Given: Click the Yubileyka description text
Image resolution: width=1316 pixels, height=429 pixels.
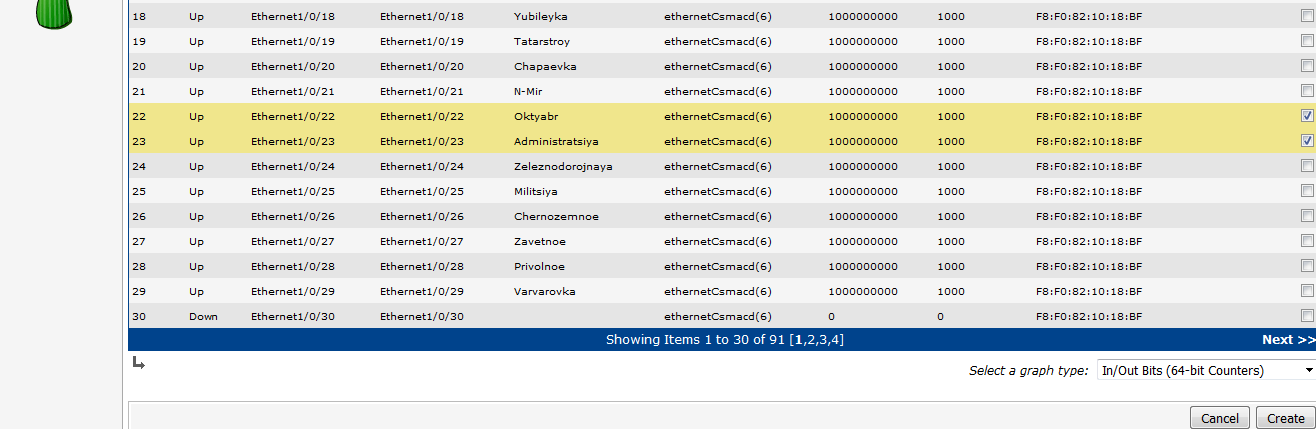Looking at the screenshot, I should tap(539, 16).
